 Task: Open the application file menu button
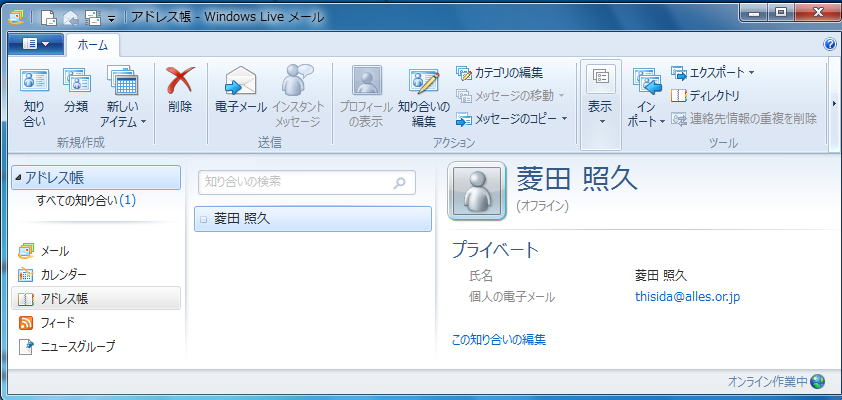[36, 45]
